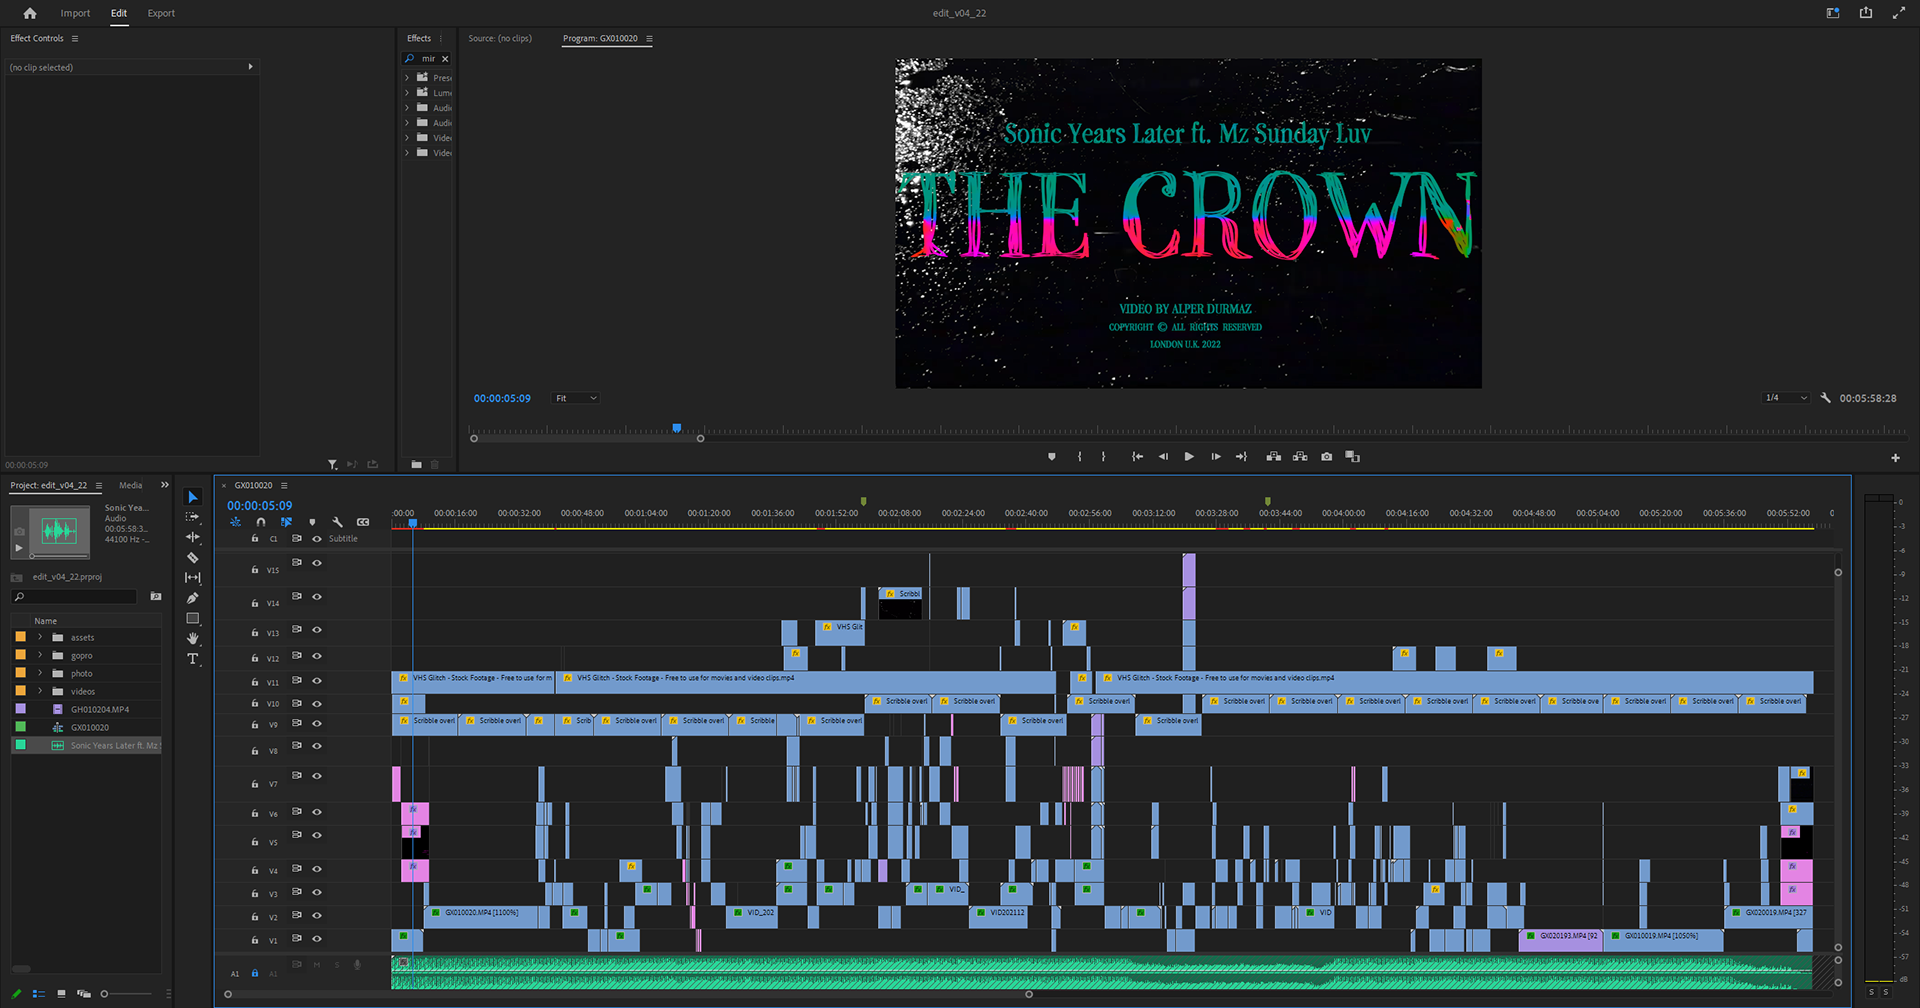Select the Track Select Forward tool

[193, 517]
